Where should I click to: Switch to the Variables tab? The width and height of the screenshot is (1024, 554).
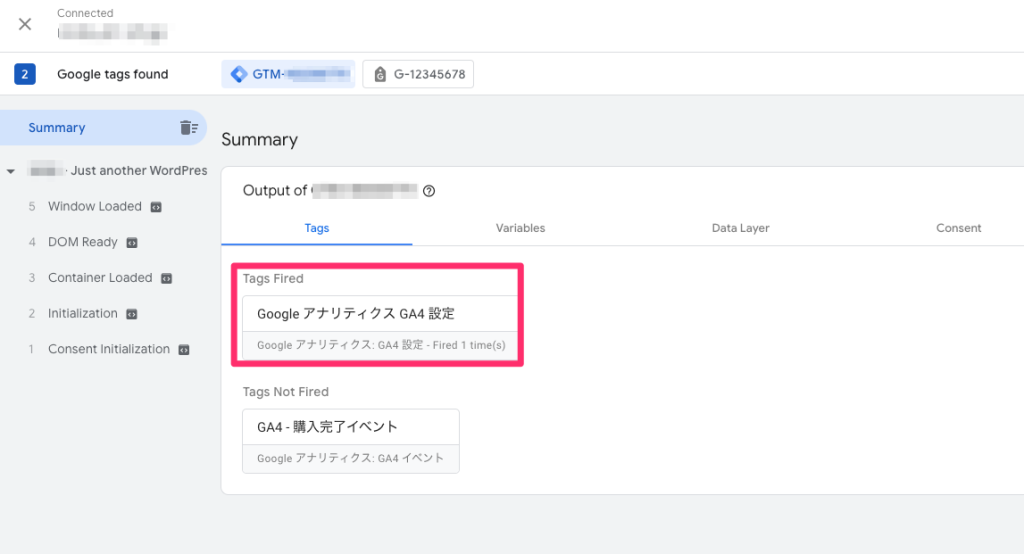click(520, 228)
